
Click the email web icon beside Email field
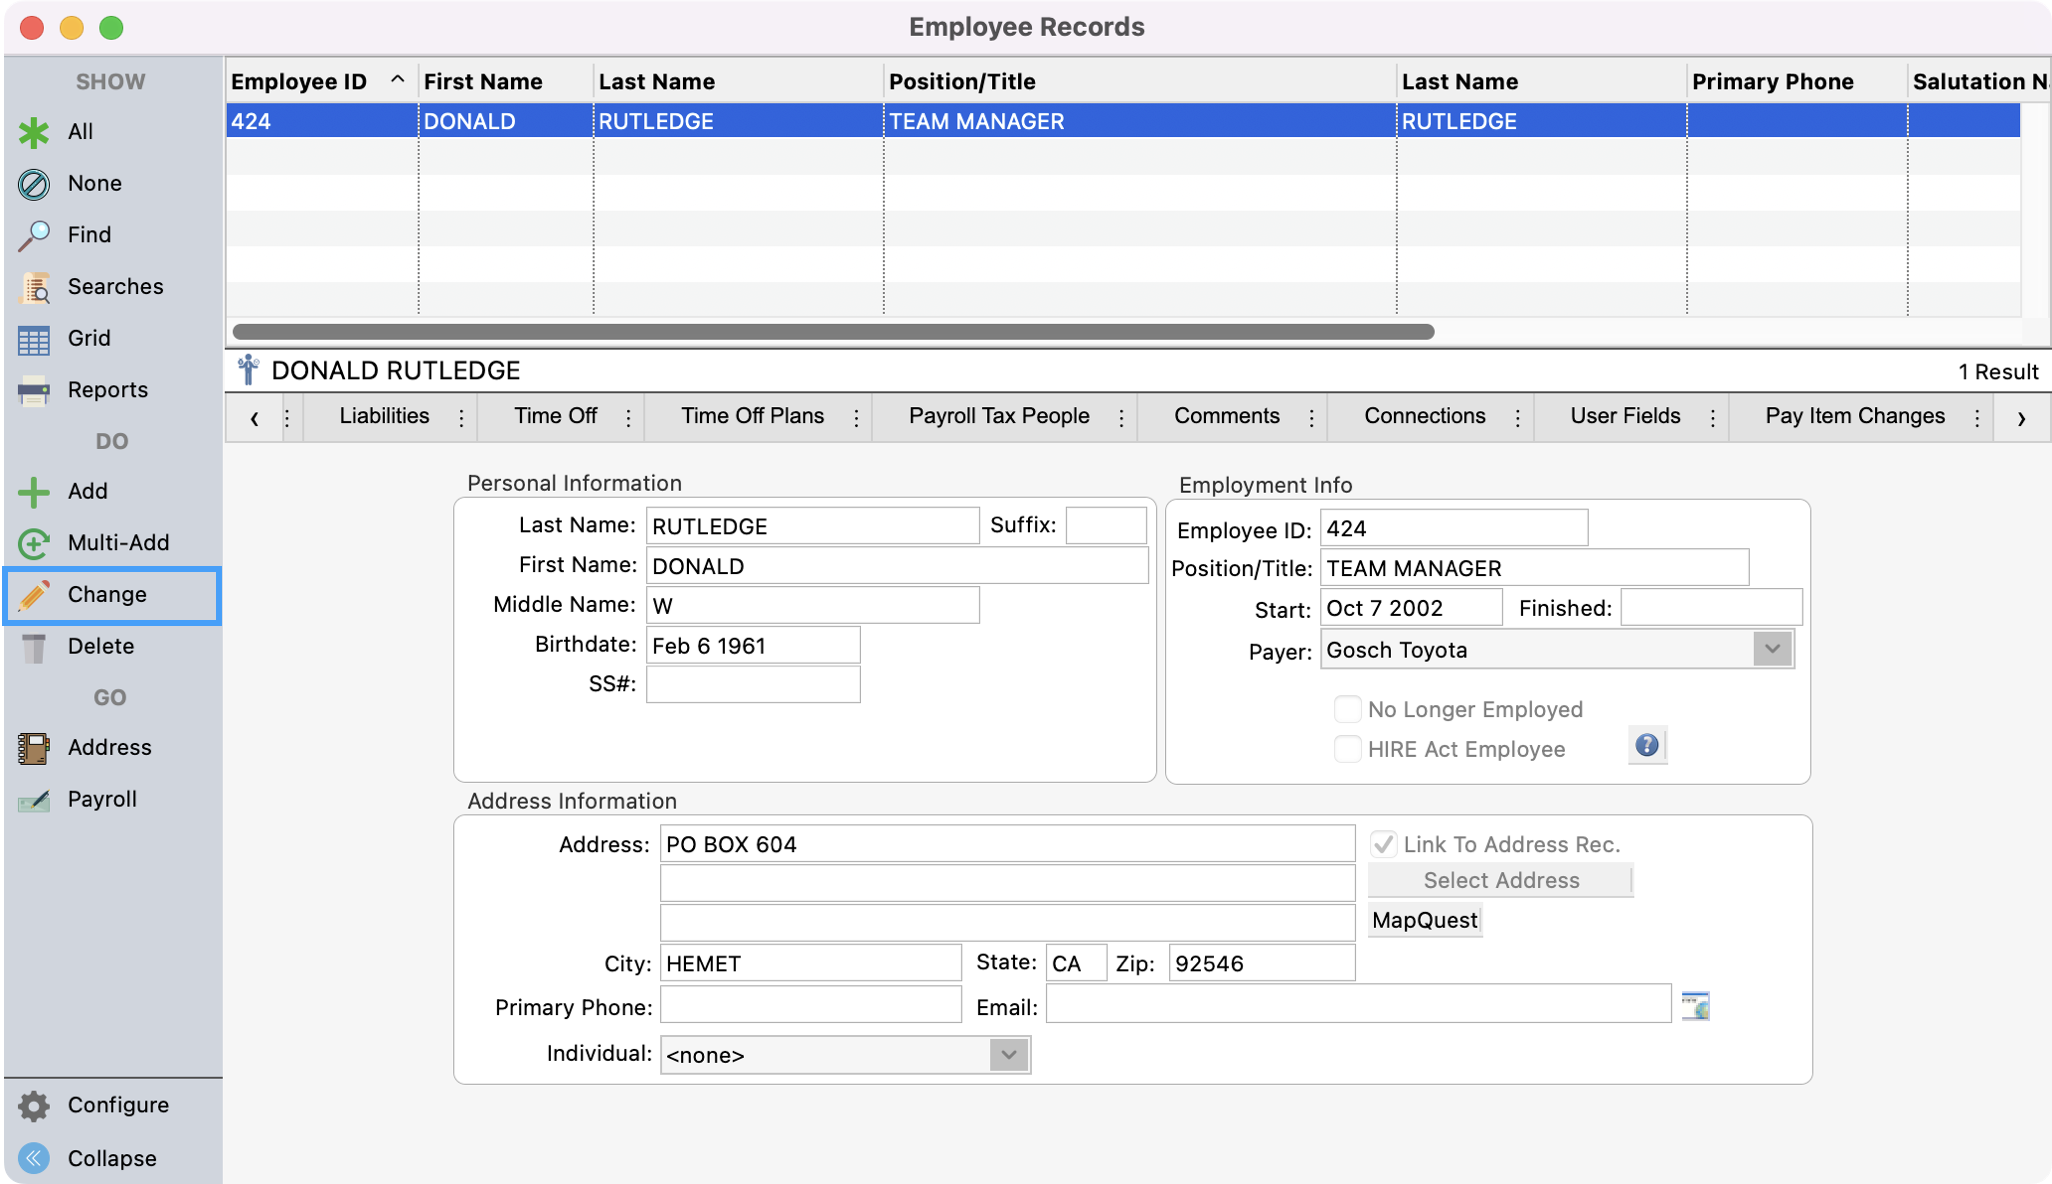point(1695,1006)
